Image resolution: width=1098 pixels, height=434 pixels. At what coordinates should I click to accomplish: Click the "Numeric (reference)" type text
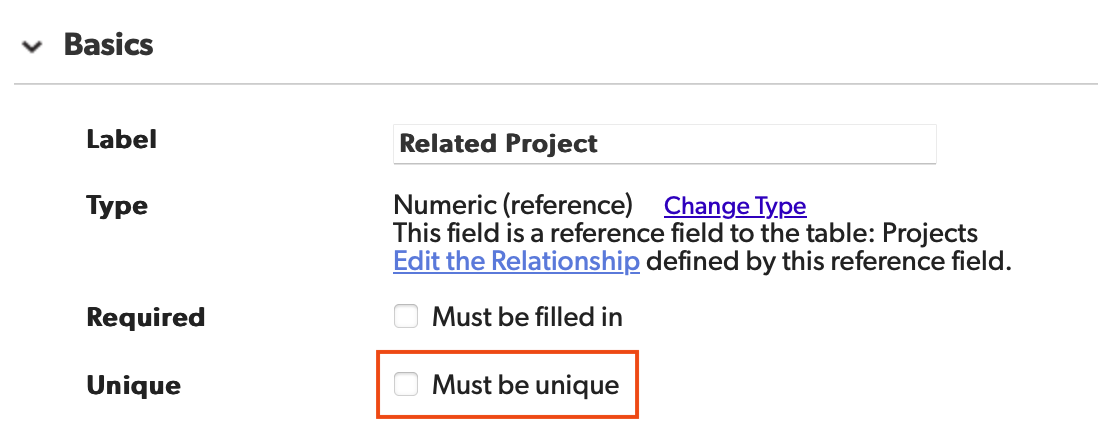pos(513,206)
